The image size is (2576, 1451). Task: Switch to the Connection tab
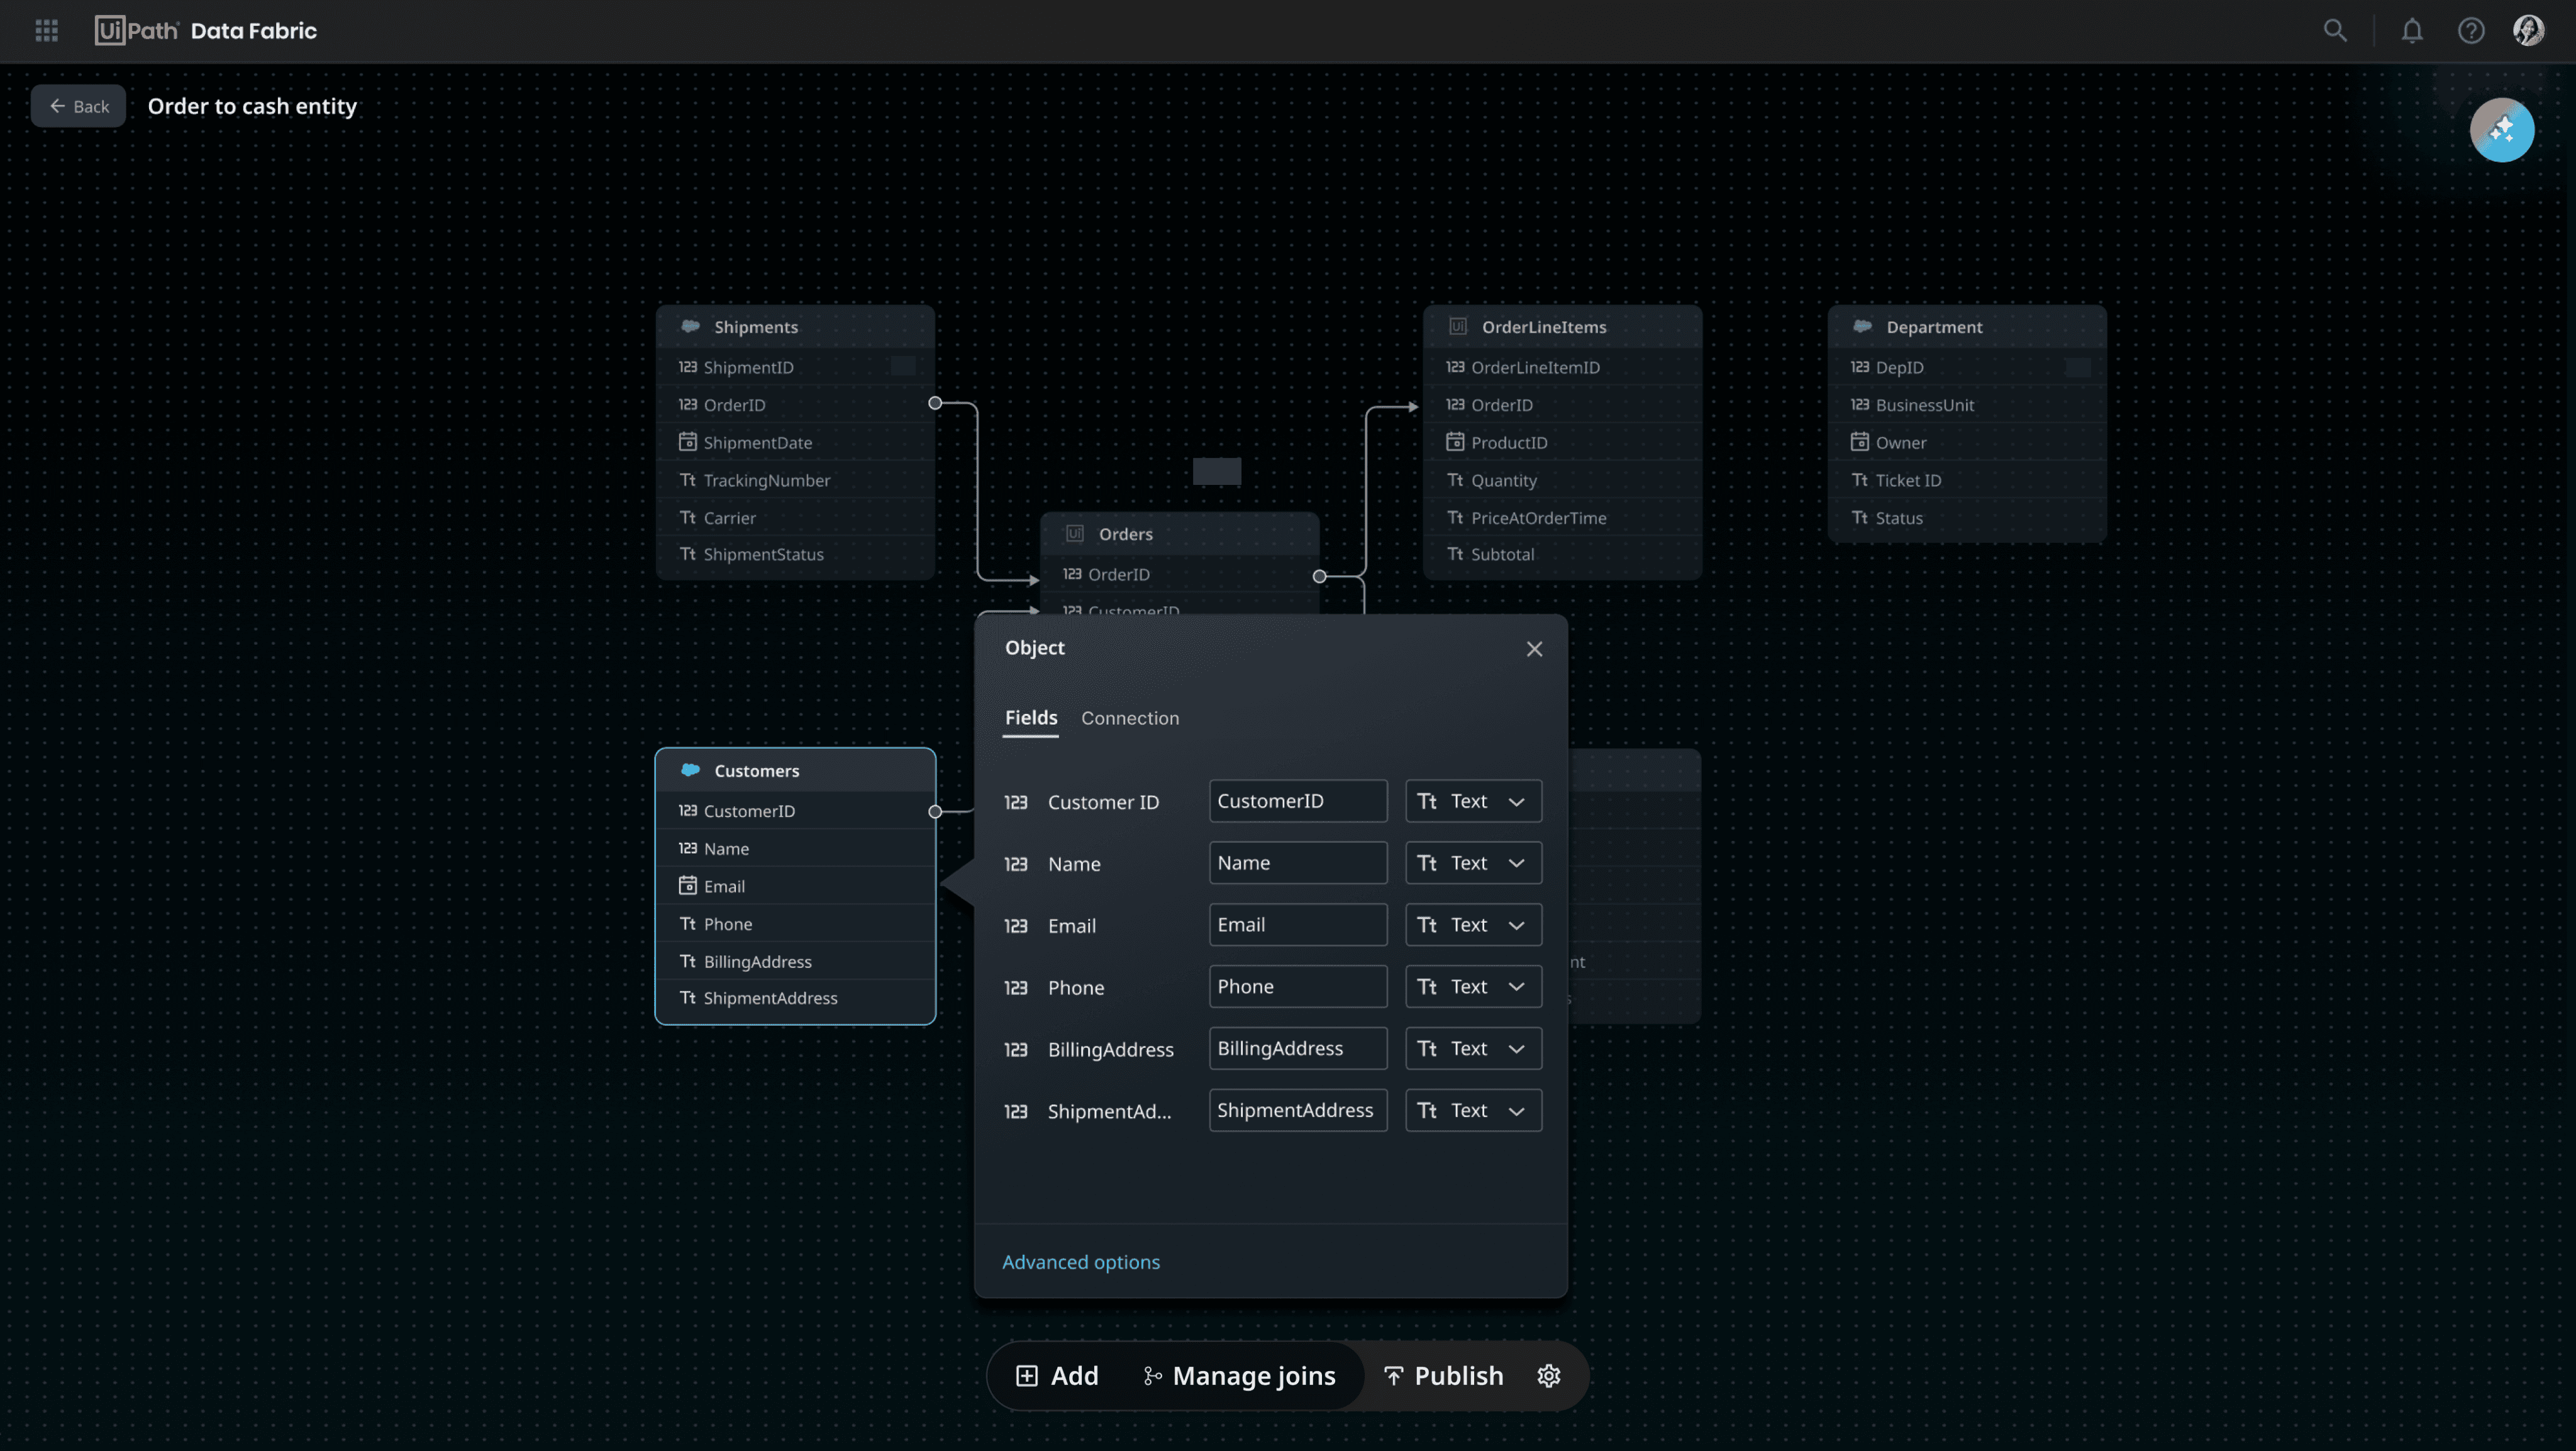click(1129, 718)
